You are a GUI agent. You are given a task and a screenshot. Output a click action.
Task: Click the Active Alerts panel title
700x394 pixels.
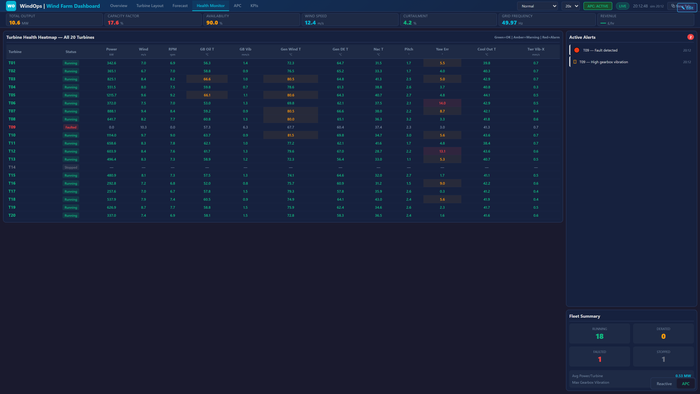582,37
